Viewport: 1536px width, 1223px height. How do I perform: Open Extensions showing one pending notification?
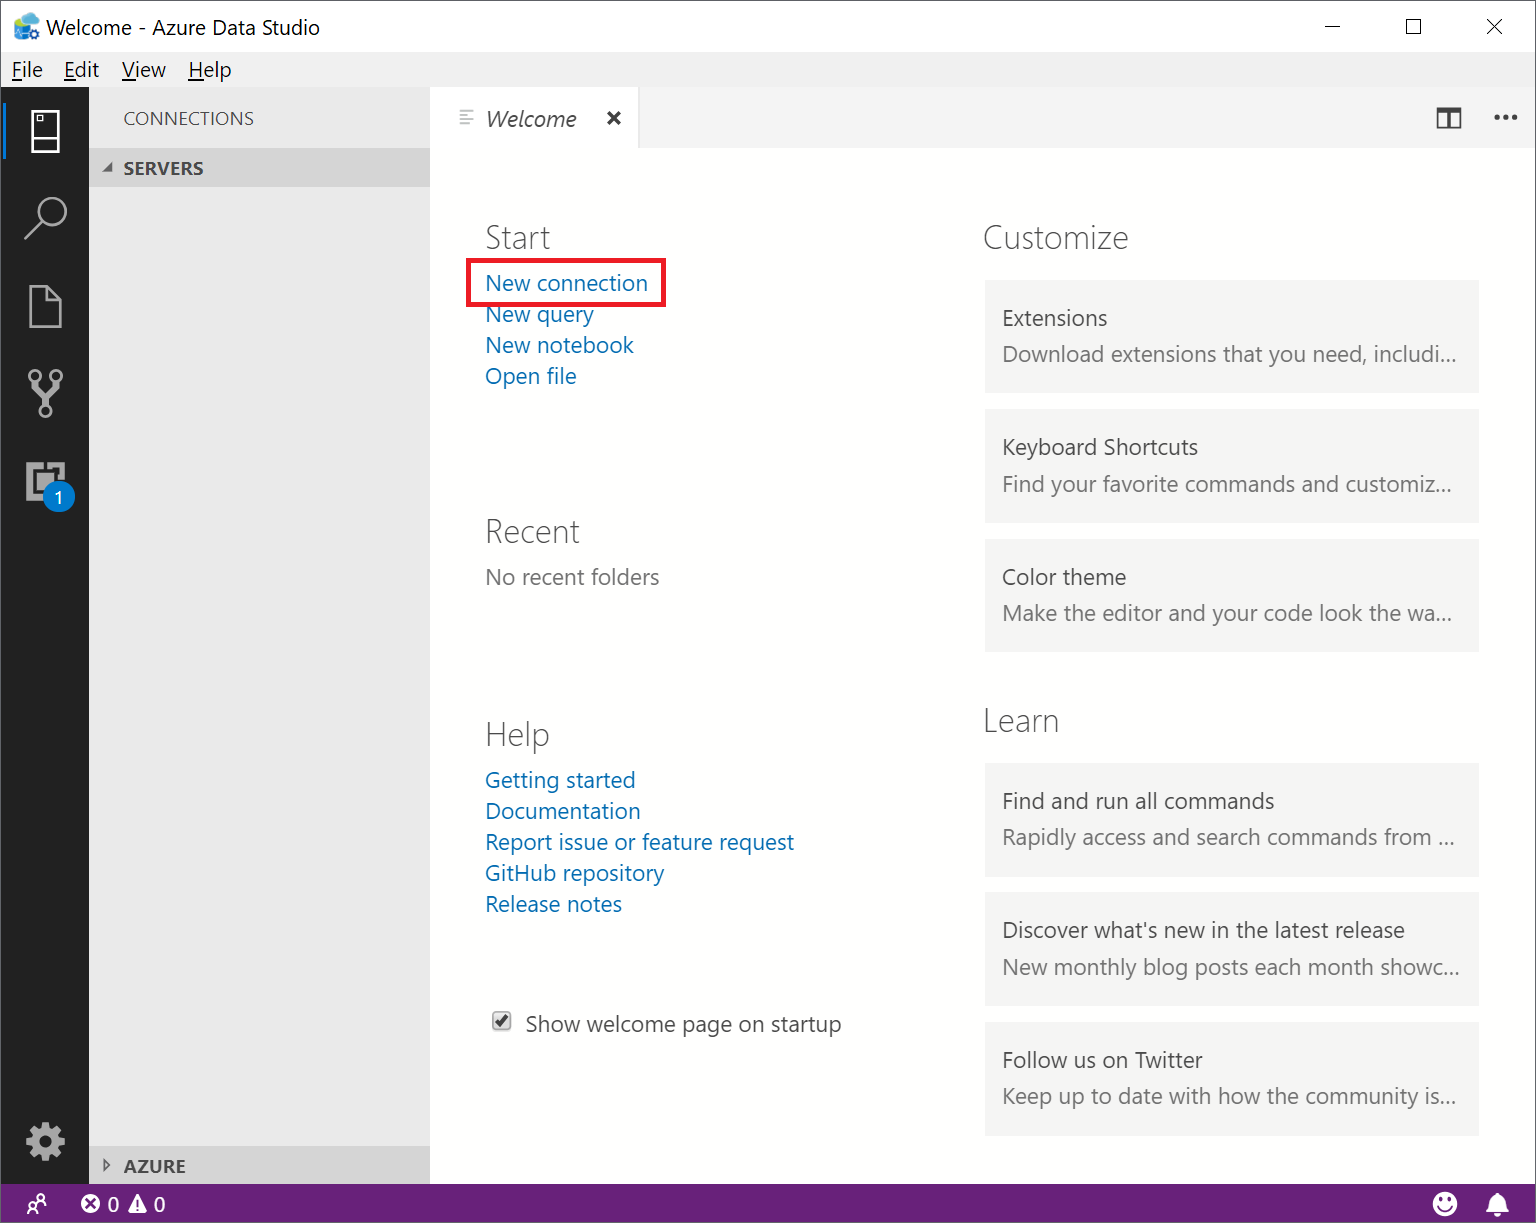[x=45, y=482]
